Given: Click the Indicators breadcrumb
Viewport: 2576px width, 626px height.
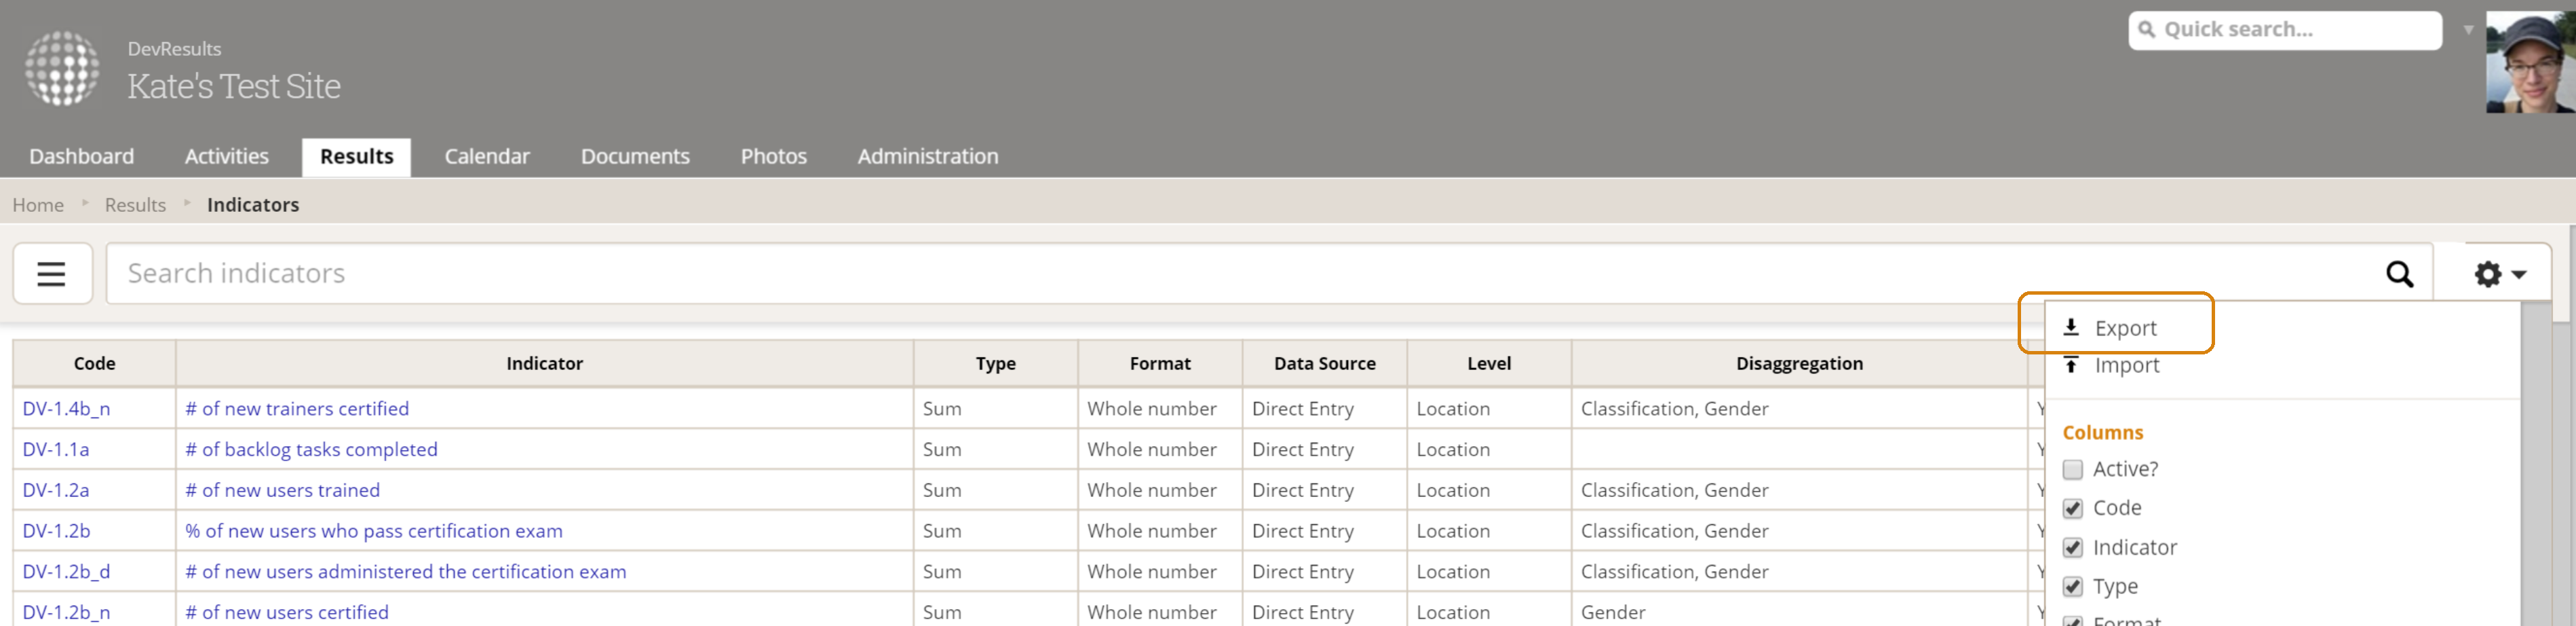Looking at the screenshot, I should pos(253,205).
